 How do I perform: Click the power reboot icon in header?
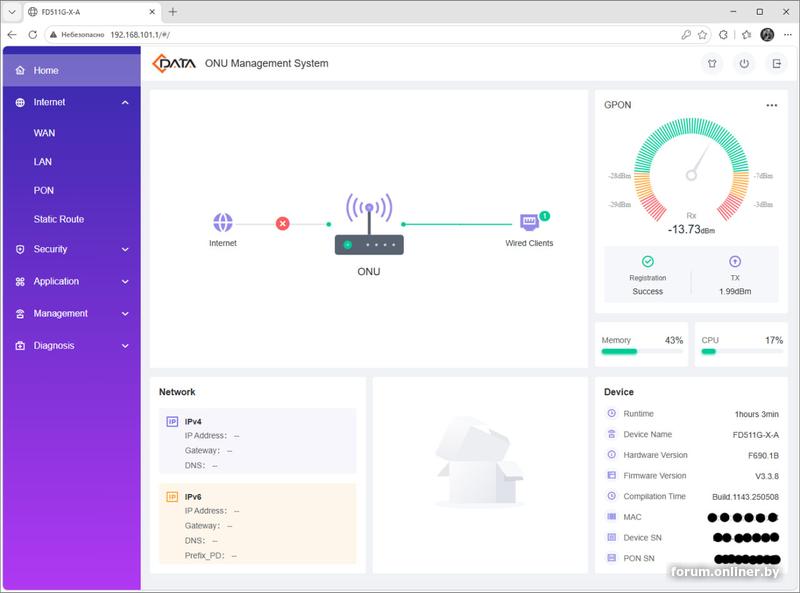click(x=744, y=64)
